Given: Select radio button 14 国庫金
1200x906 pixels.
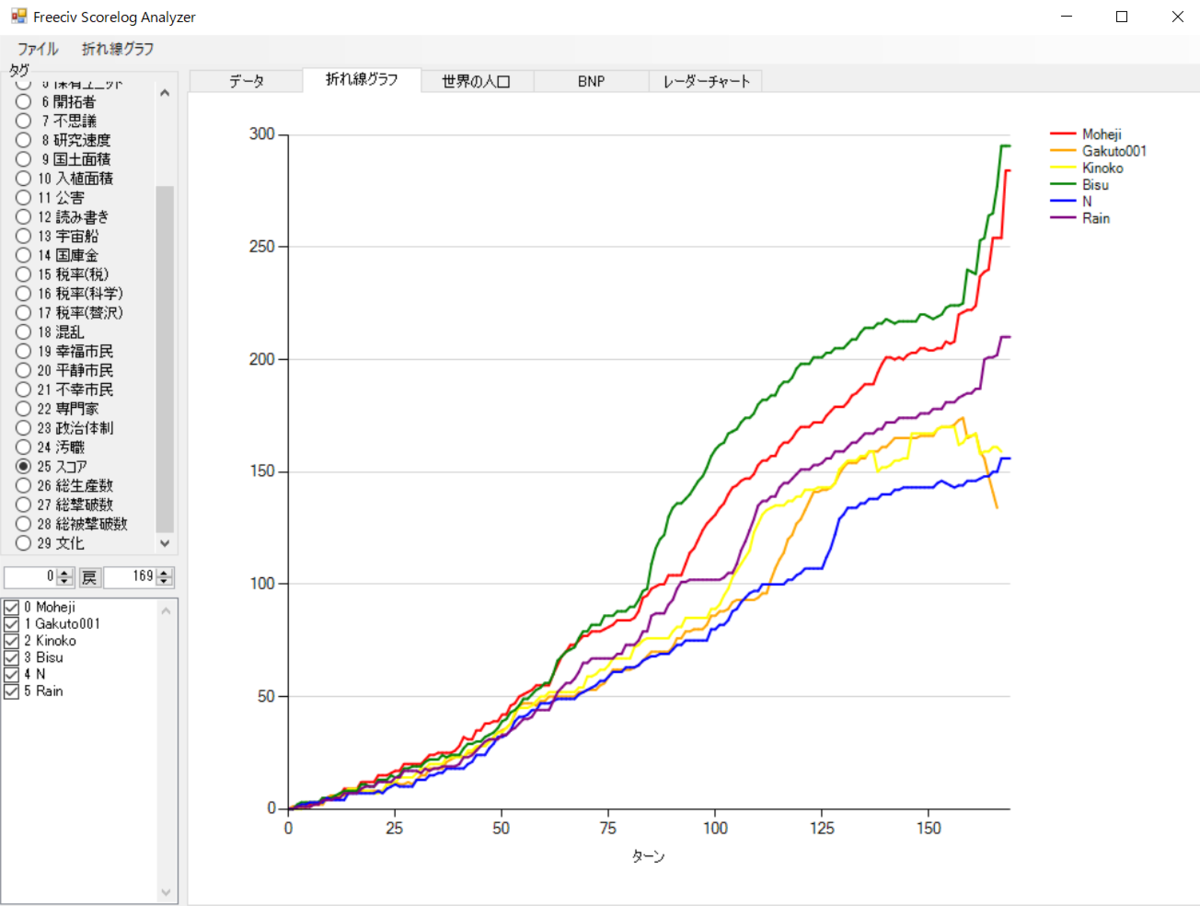Looking at the screenshot, I should (23, 255).
